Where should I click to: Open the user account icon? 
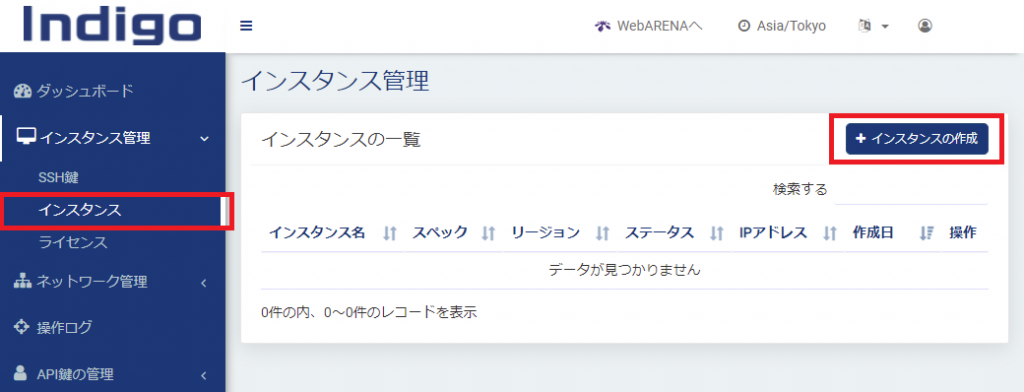(x=924, y=25)
